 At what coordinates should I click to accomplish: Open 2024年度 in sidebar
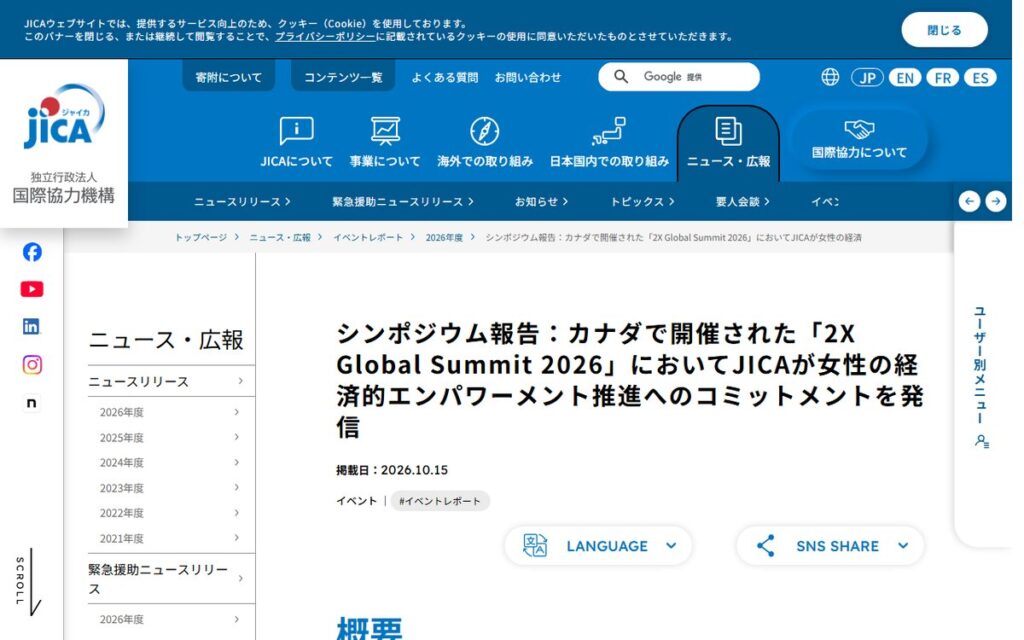171,462
